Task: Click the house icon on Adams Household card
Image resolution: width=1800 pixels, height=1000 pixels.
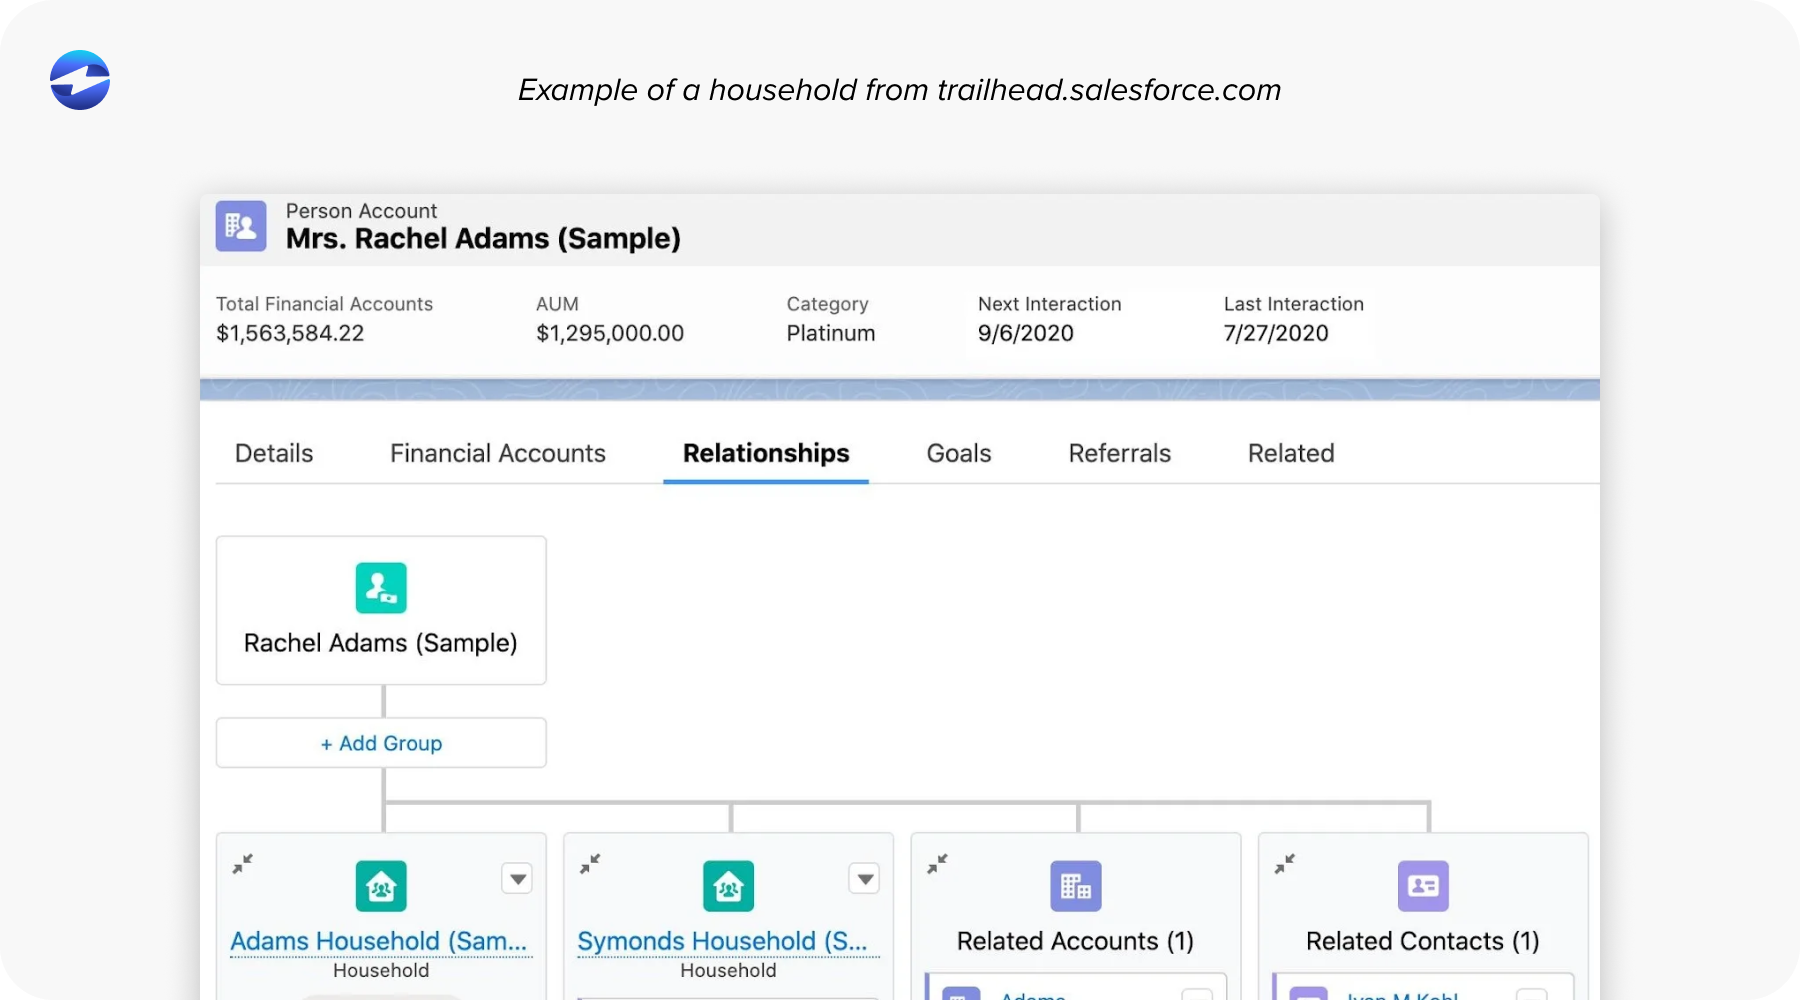Action: click(x=381, y=886)
